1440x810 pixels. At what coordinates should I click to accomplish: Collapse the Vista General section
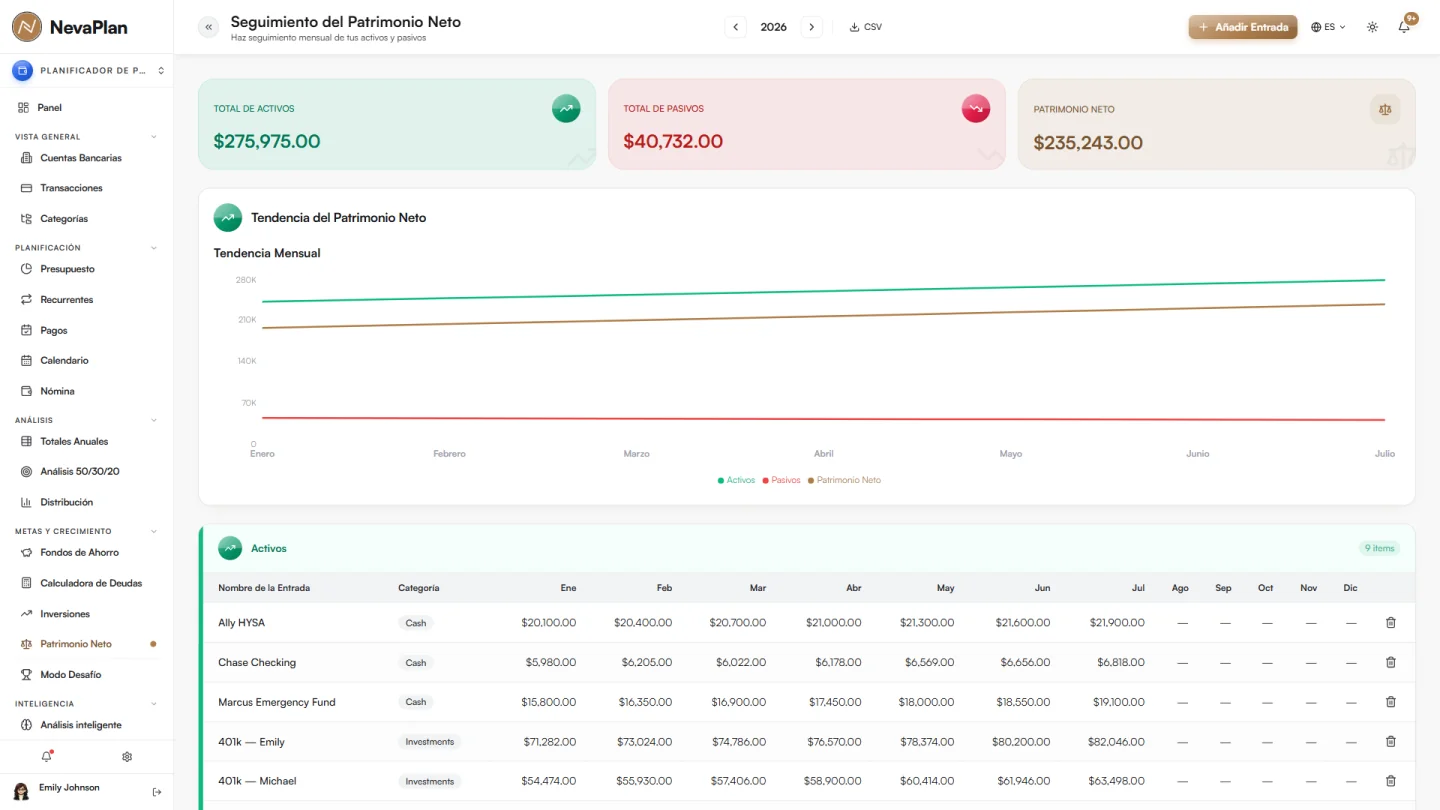pos(154,137)
